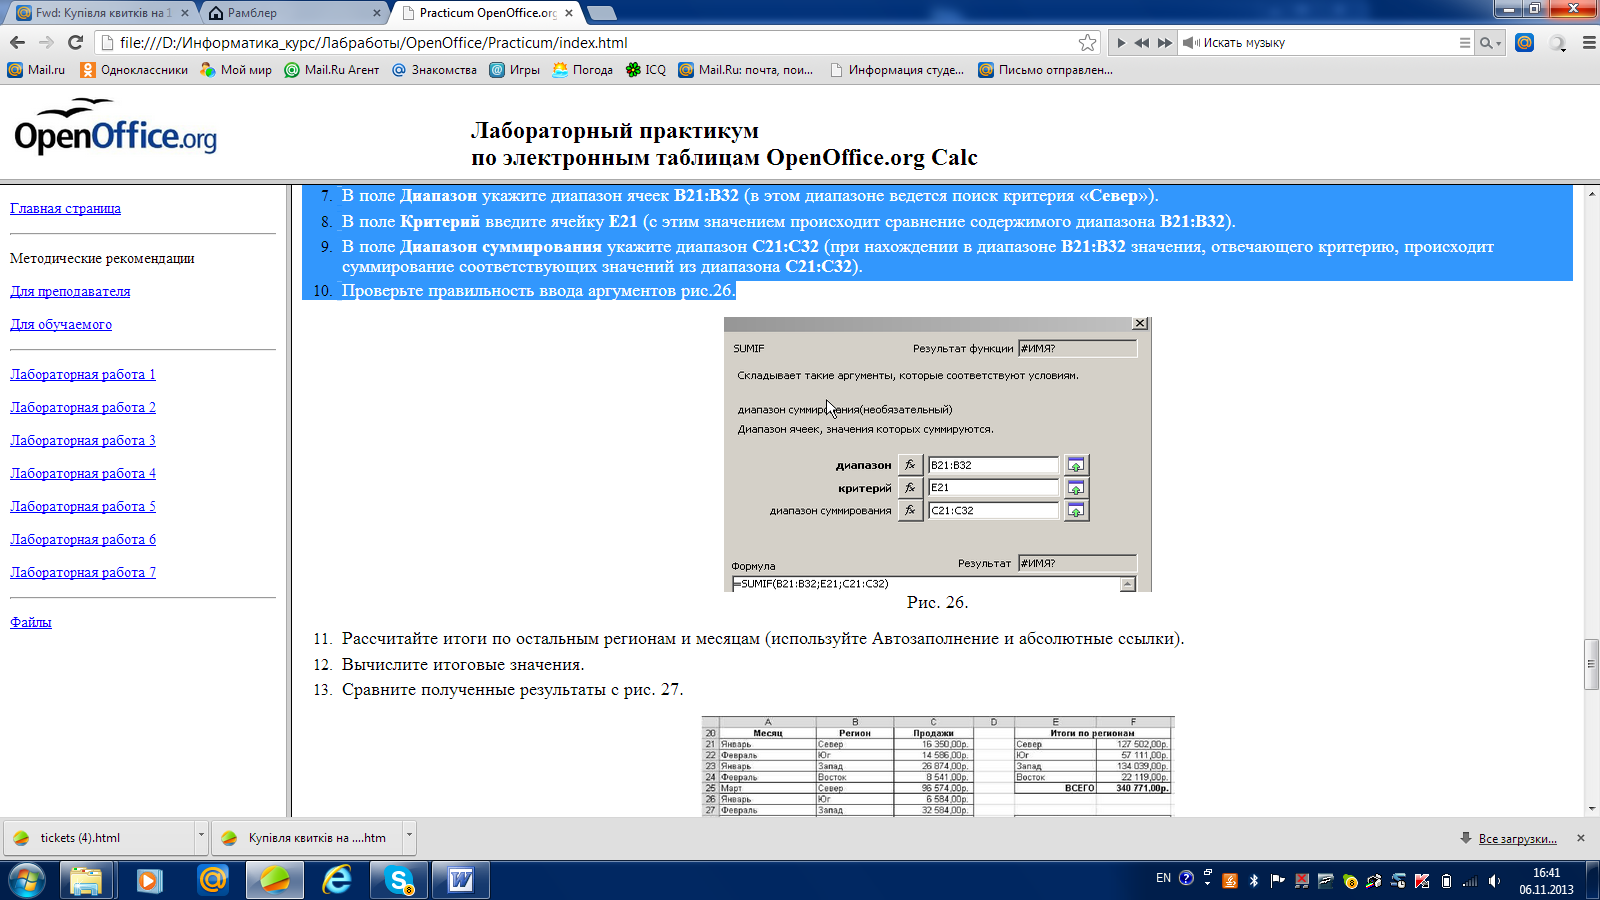Click the speaker icon in music search box

pos(1191,43)
